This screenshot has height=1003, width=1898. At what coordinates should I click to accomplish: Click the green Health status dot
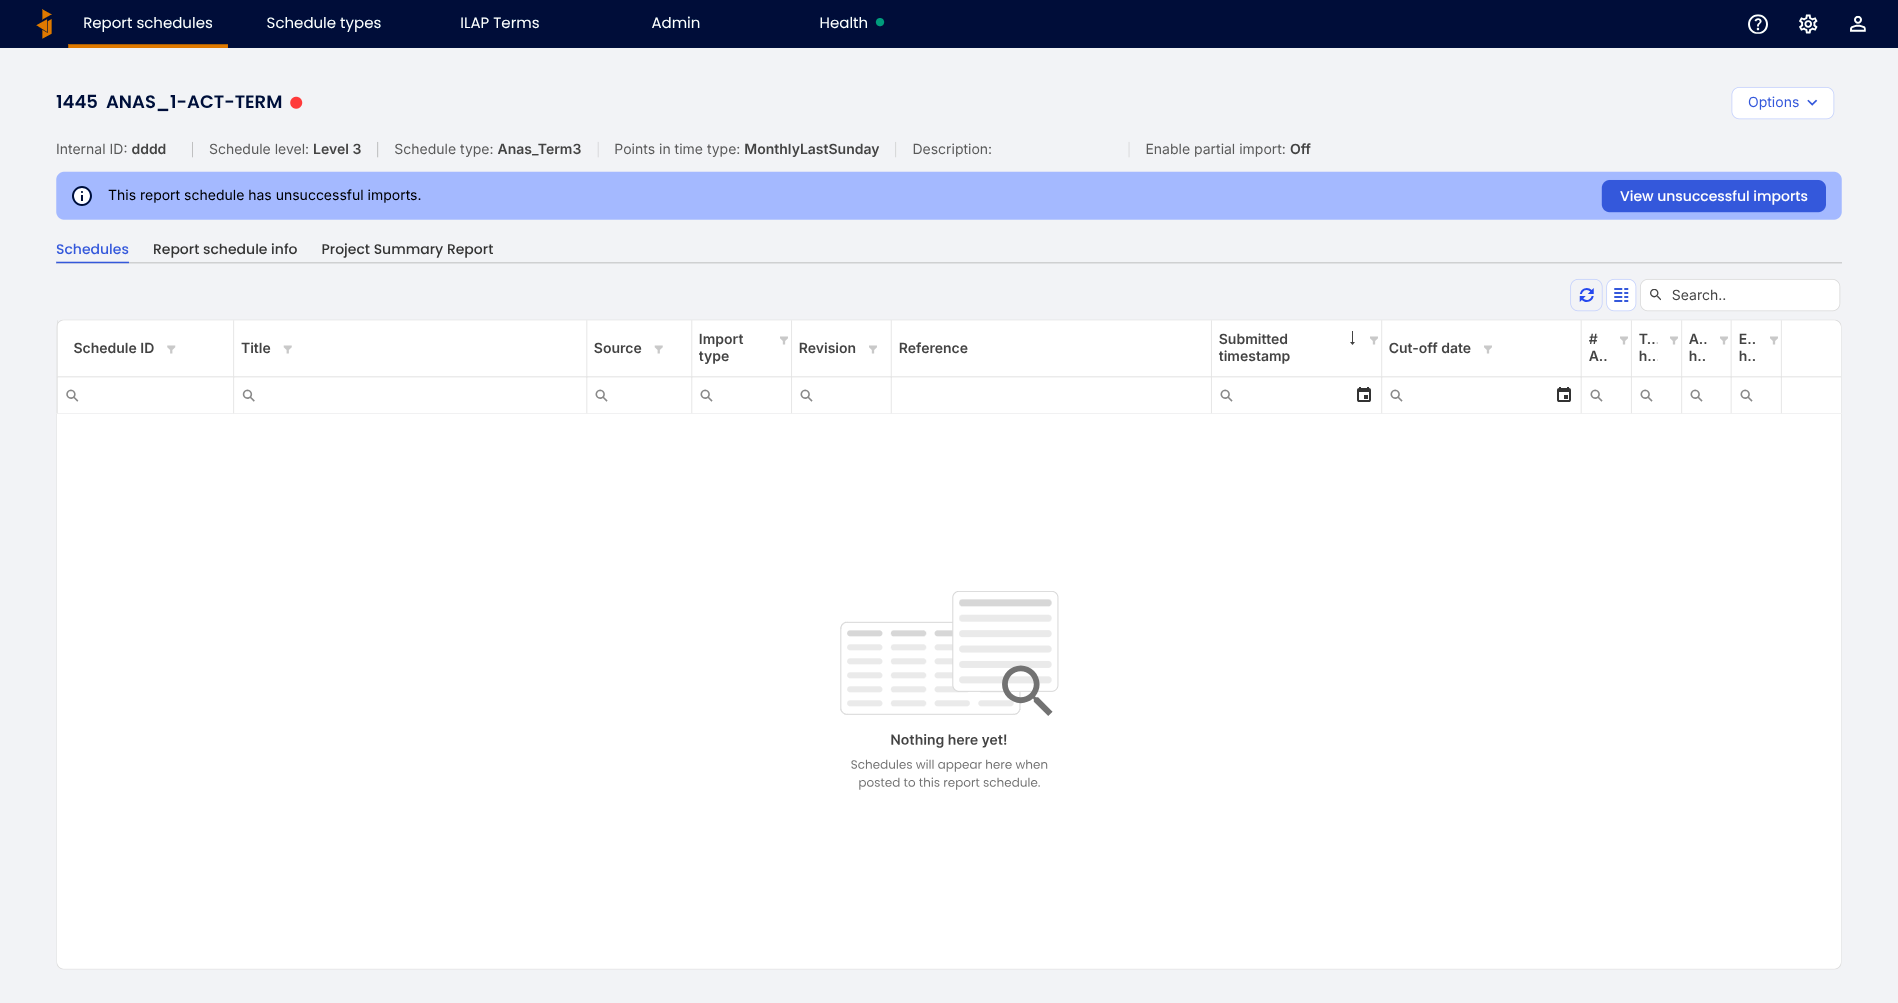click(x=880, y=22)
